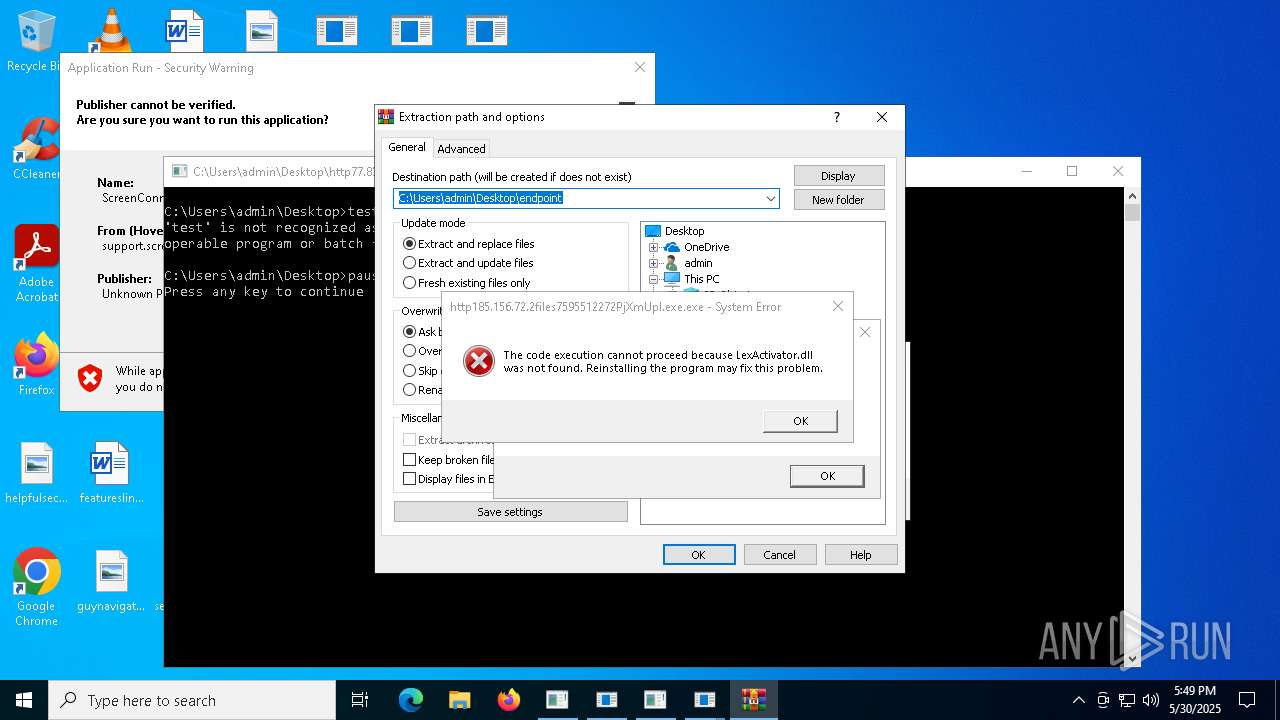Image resolution: width=1280 pixels, height=720 pixels.
Task: Click Save settings button
Action: click(510, 512)
